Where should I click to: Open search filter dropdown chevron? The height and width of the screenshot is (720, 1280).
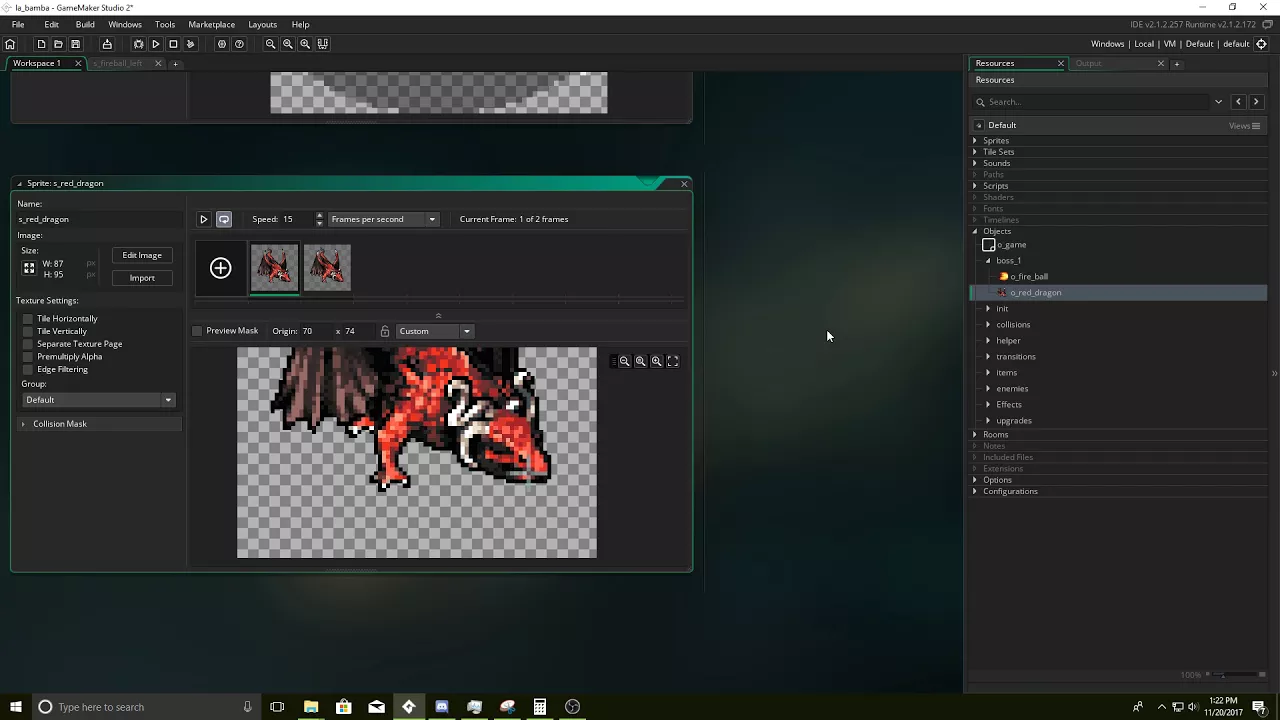[x=1218, y=102]
